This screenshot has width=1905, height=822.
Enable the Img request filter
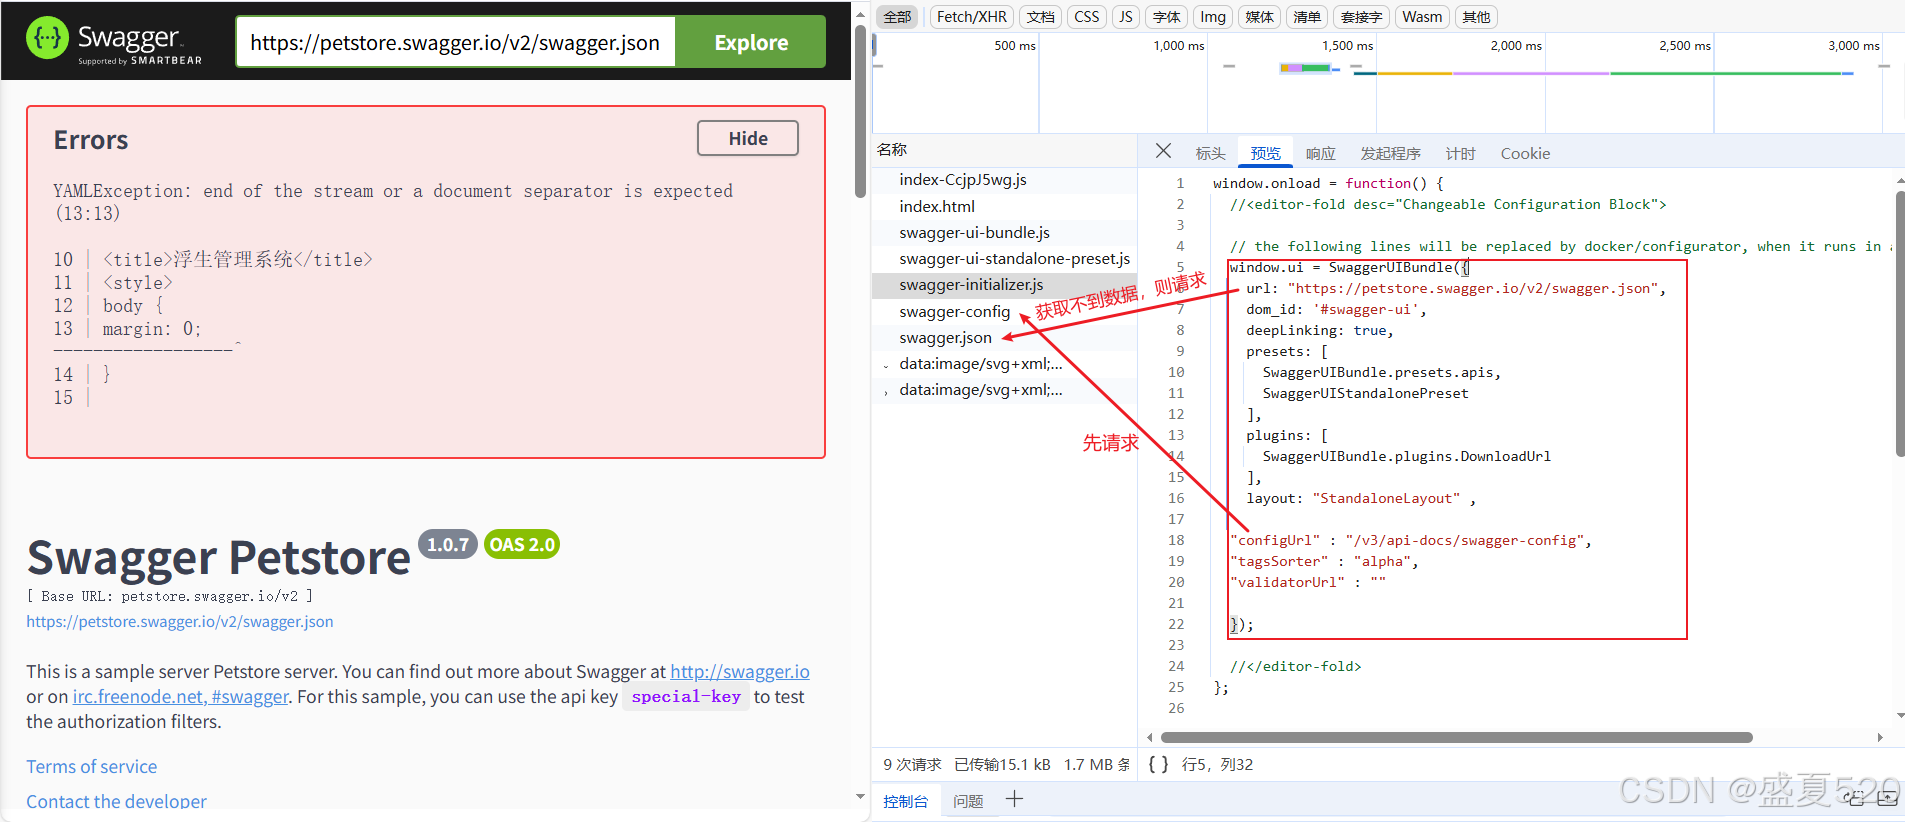tap(1212, 17)
